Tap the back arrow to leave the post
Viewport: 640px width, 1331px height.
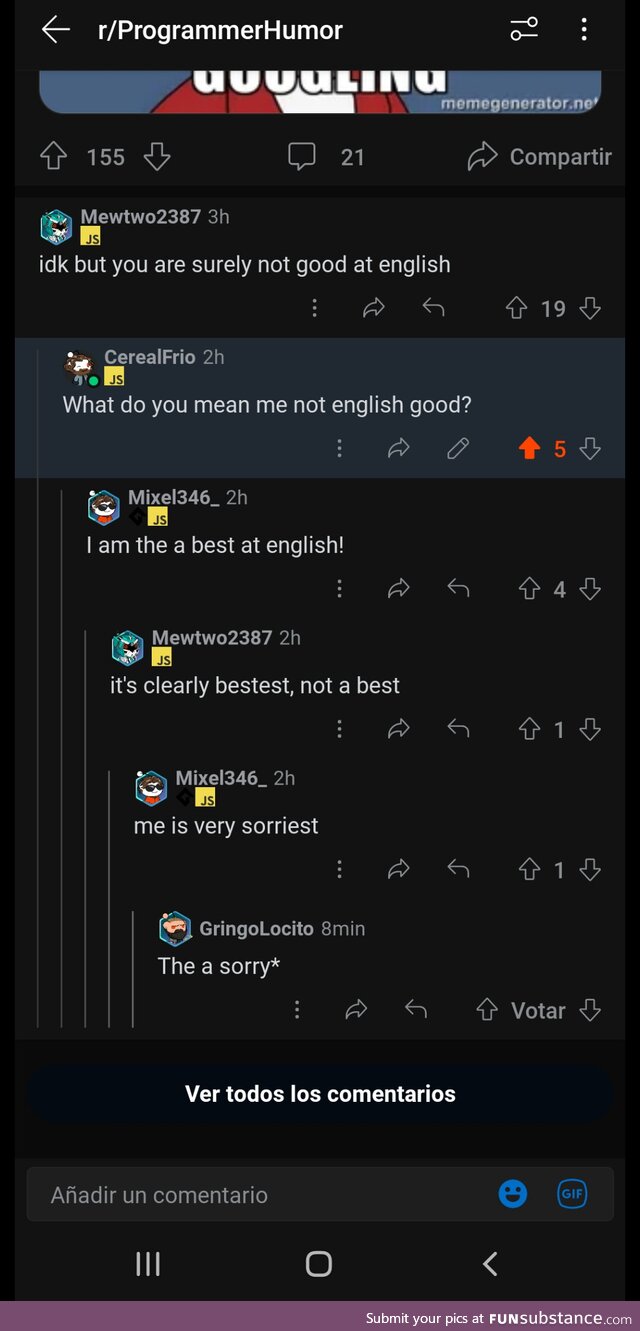click(56, 29)
